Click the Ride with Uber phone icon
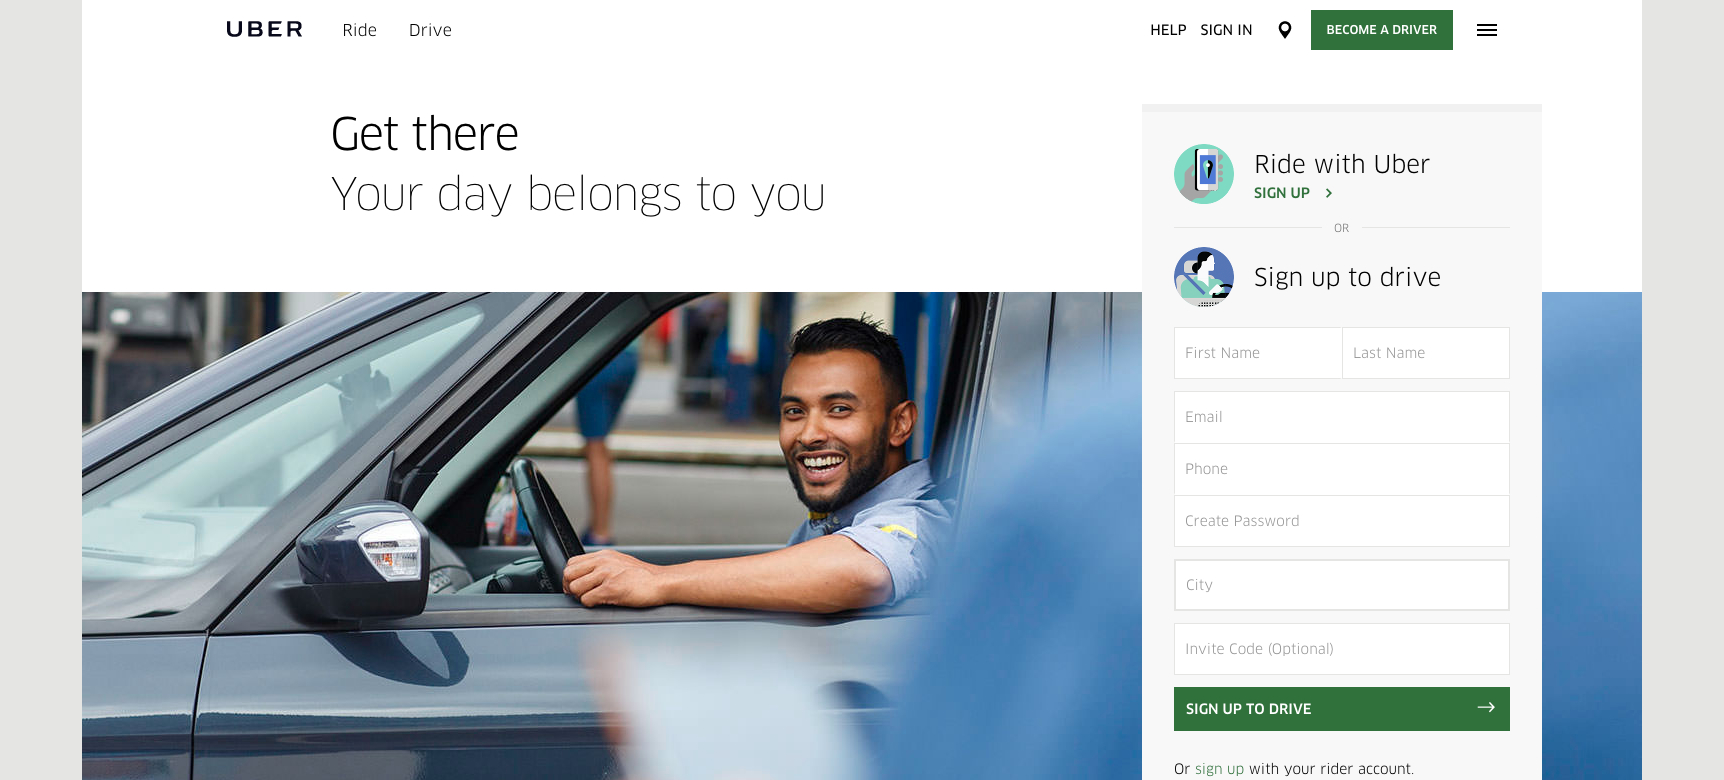This screenshot has height=780, width=1724. click(x=1204, y=174)
